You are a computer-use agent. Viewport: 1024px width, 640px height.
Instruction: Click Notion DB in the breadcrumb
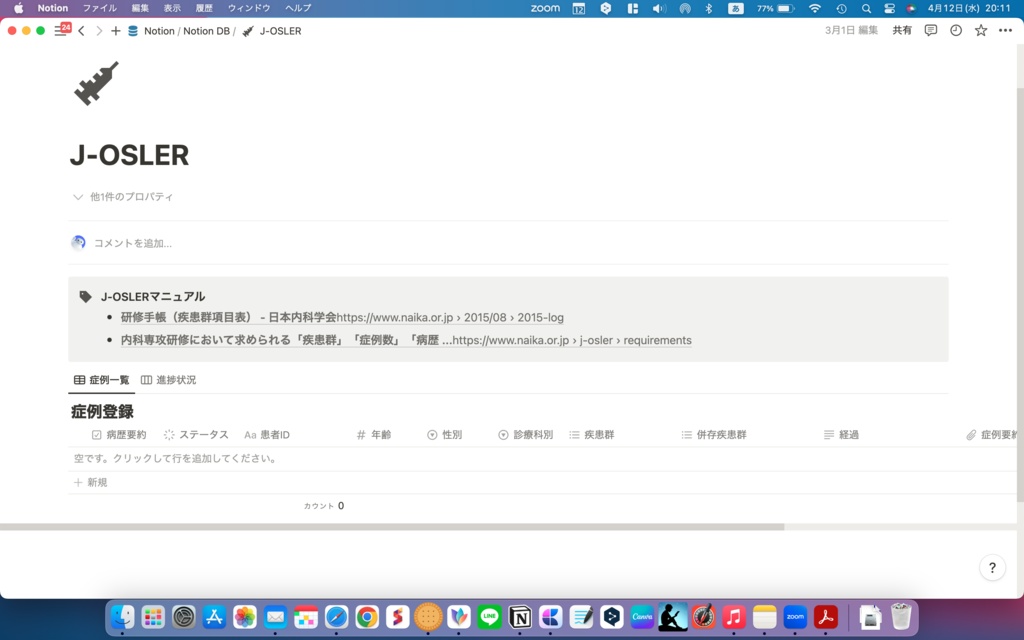pyautogui.click(x=206, y=31)
